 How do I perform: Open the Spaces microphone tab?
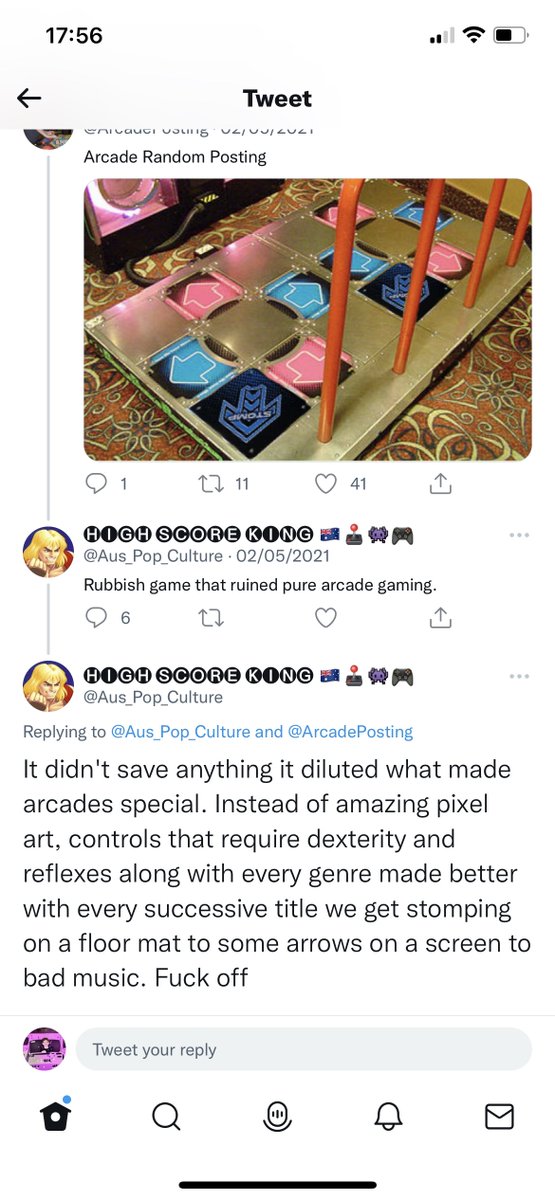pyautogui.click(x=277, y=1116)
